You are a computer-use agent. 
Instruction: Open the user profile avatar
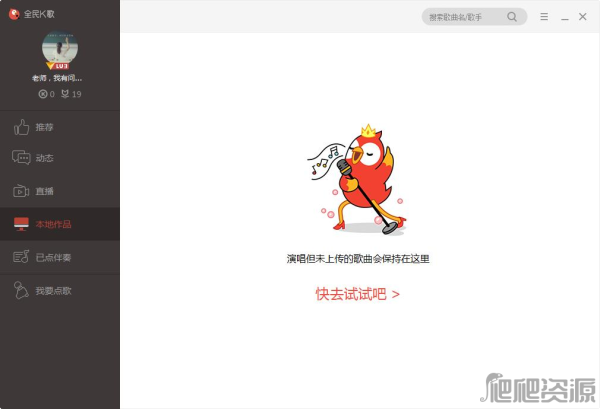point(60,49)
